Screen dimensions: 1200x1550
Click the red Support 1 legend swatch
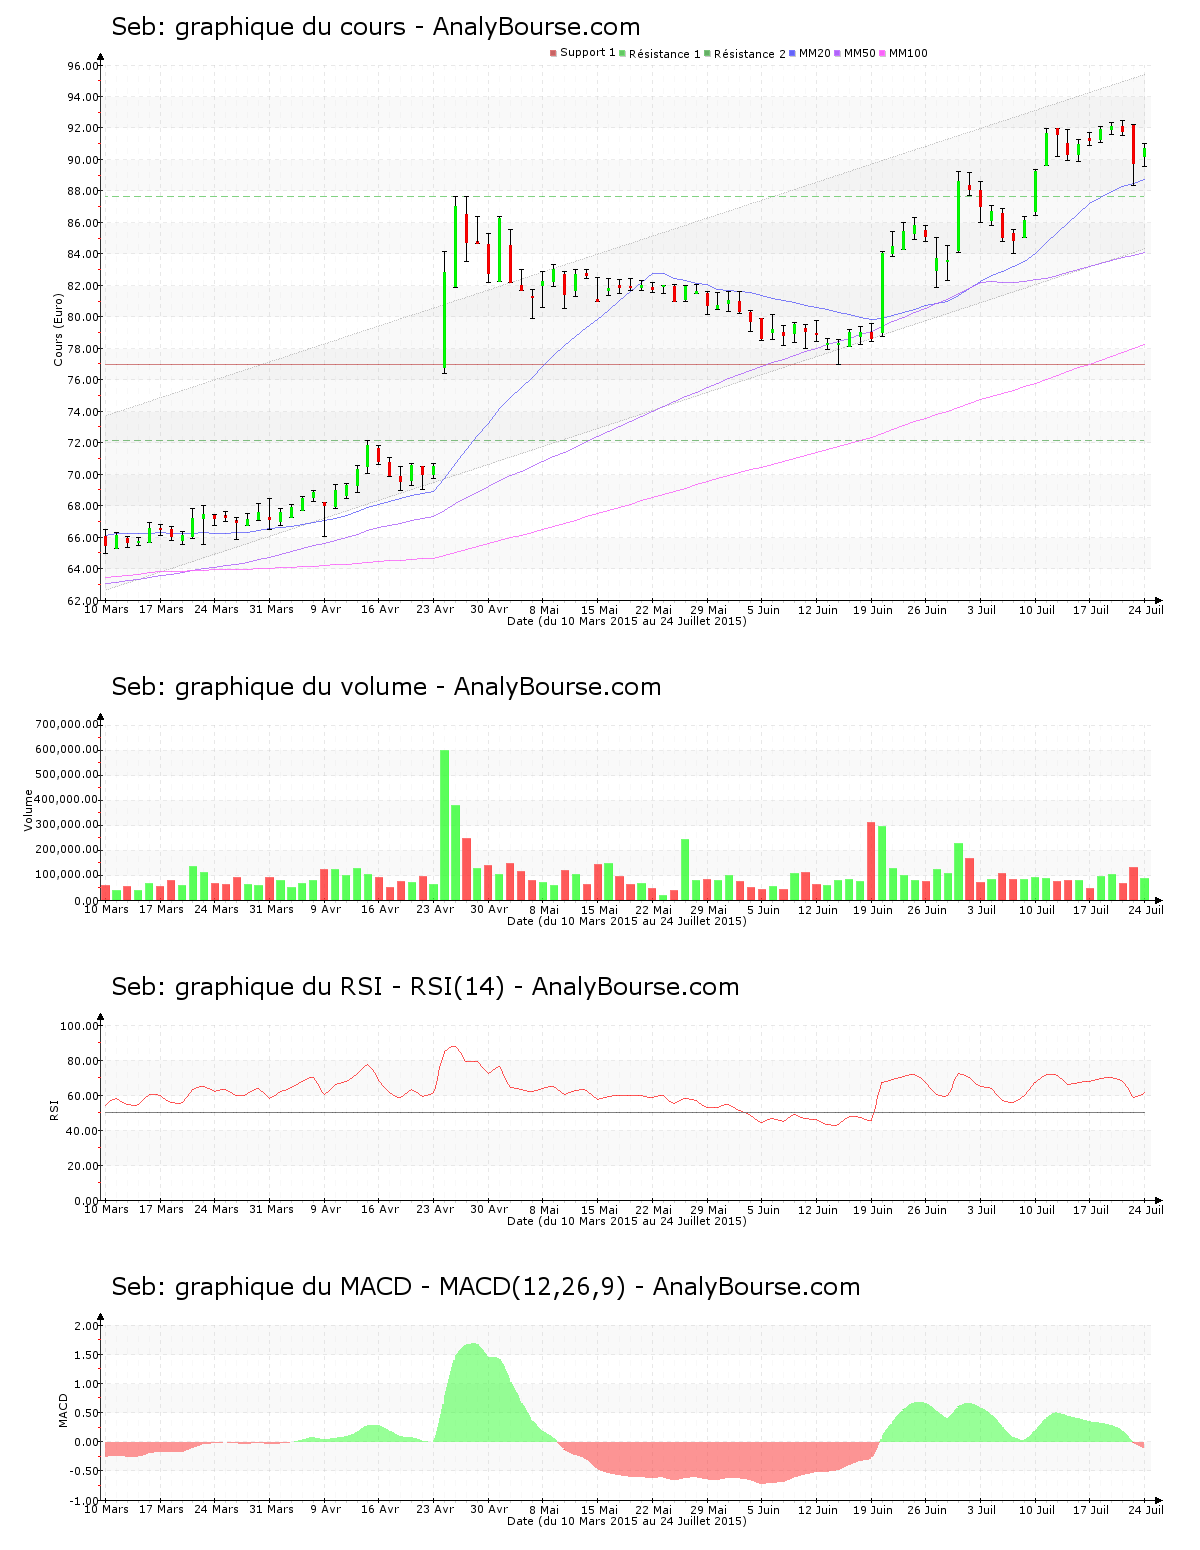pos(553,53)
